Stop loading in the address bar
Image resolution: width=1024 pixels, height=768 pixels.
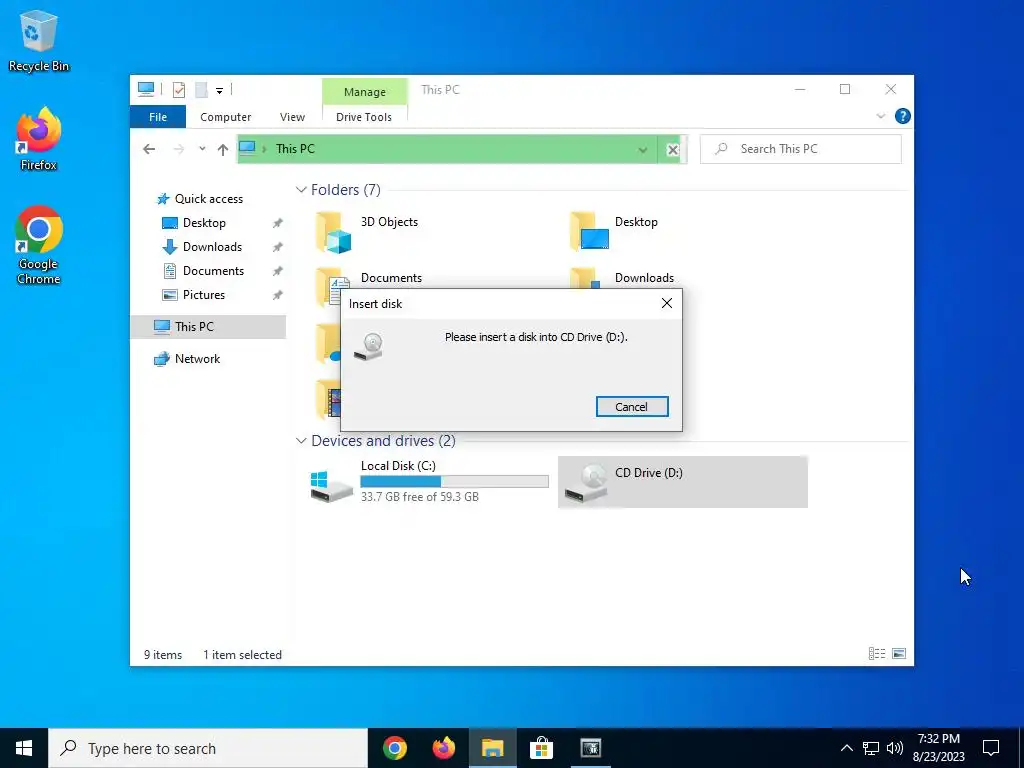coord(673,150)
